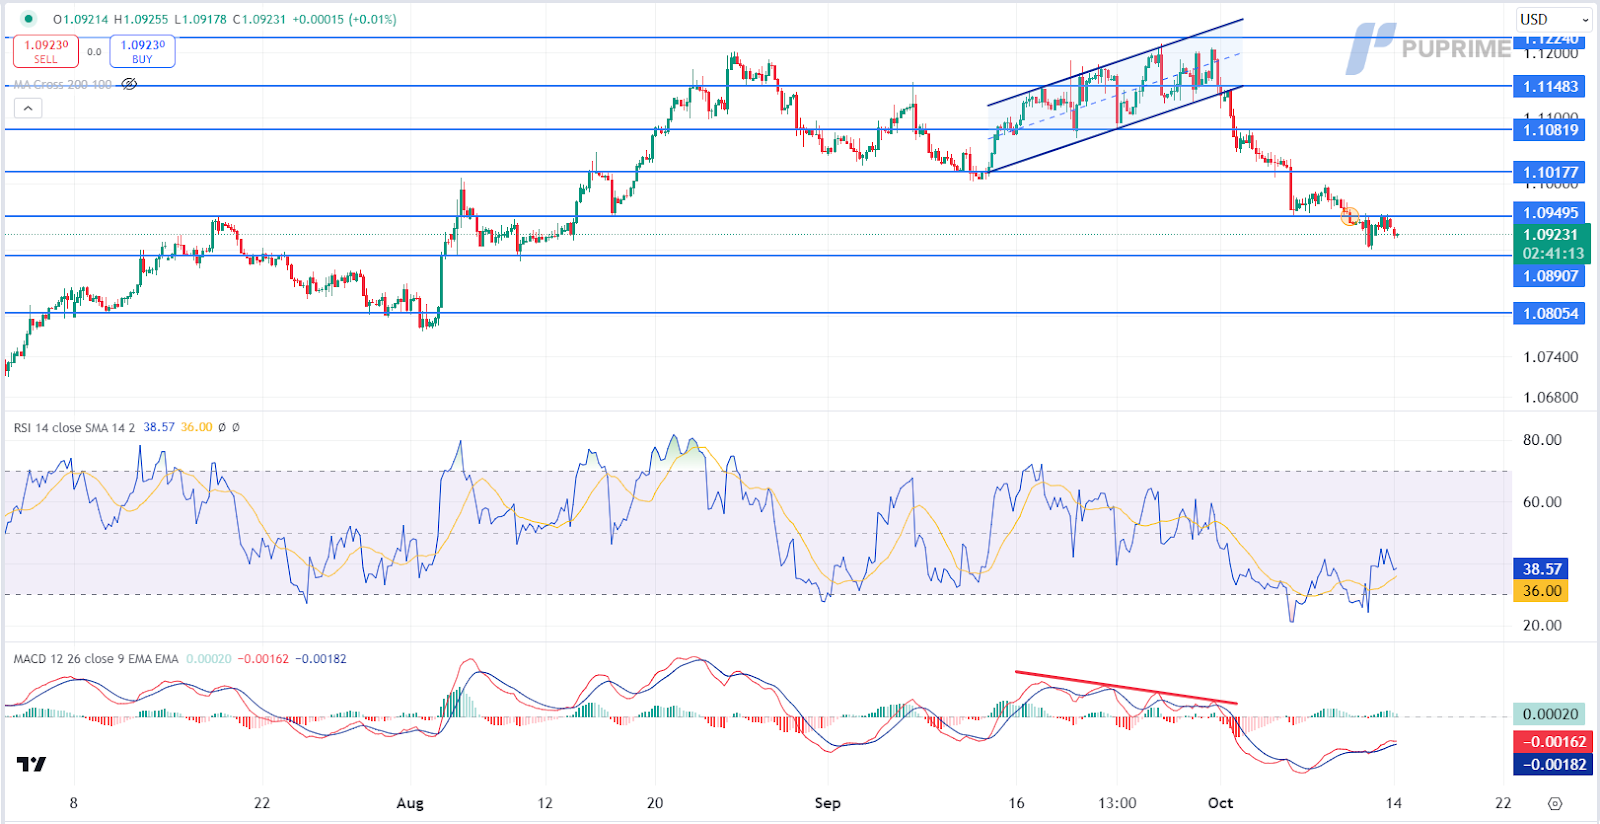Click the orange circle marker on price chart
This screenshot has height=824, width=1600.
(x=1350, y=216)
